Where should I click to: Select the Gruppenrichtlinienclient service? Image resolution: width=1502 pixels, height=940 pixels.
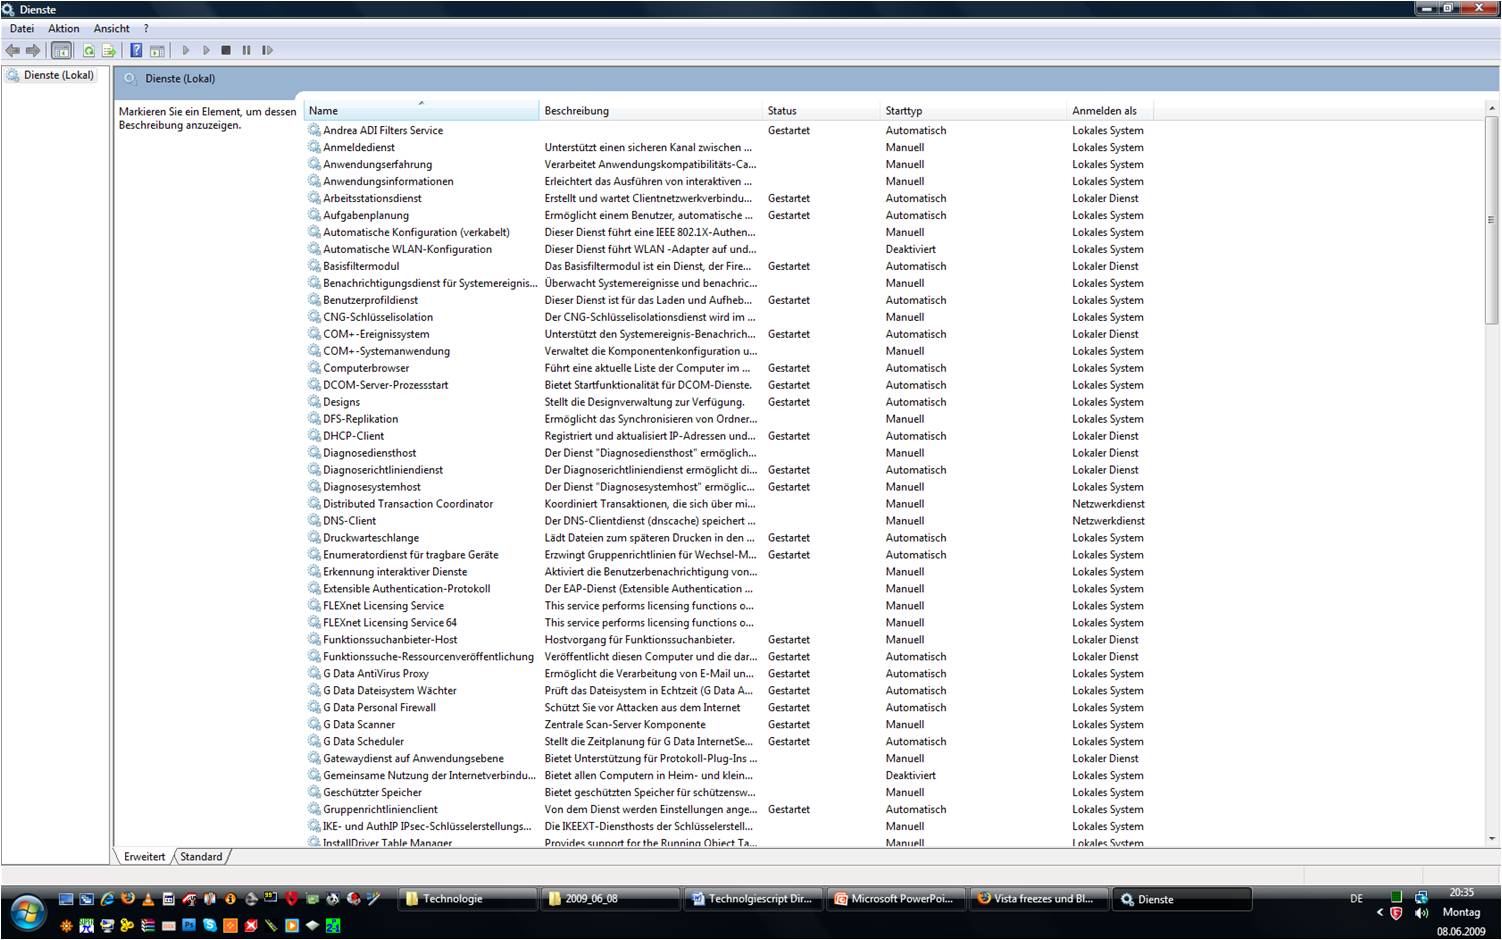pos(380,809)
